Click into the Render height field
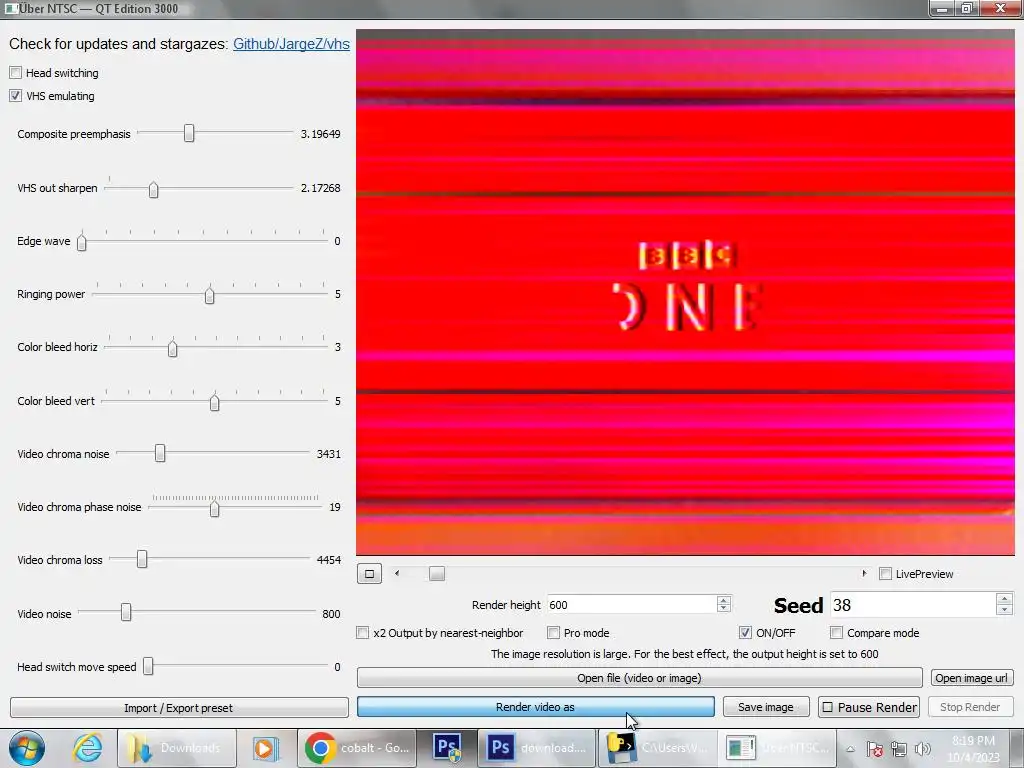This screenshot has width=1024, height=768. click(x=631, y=605)
